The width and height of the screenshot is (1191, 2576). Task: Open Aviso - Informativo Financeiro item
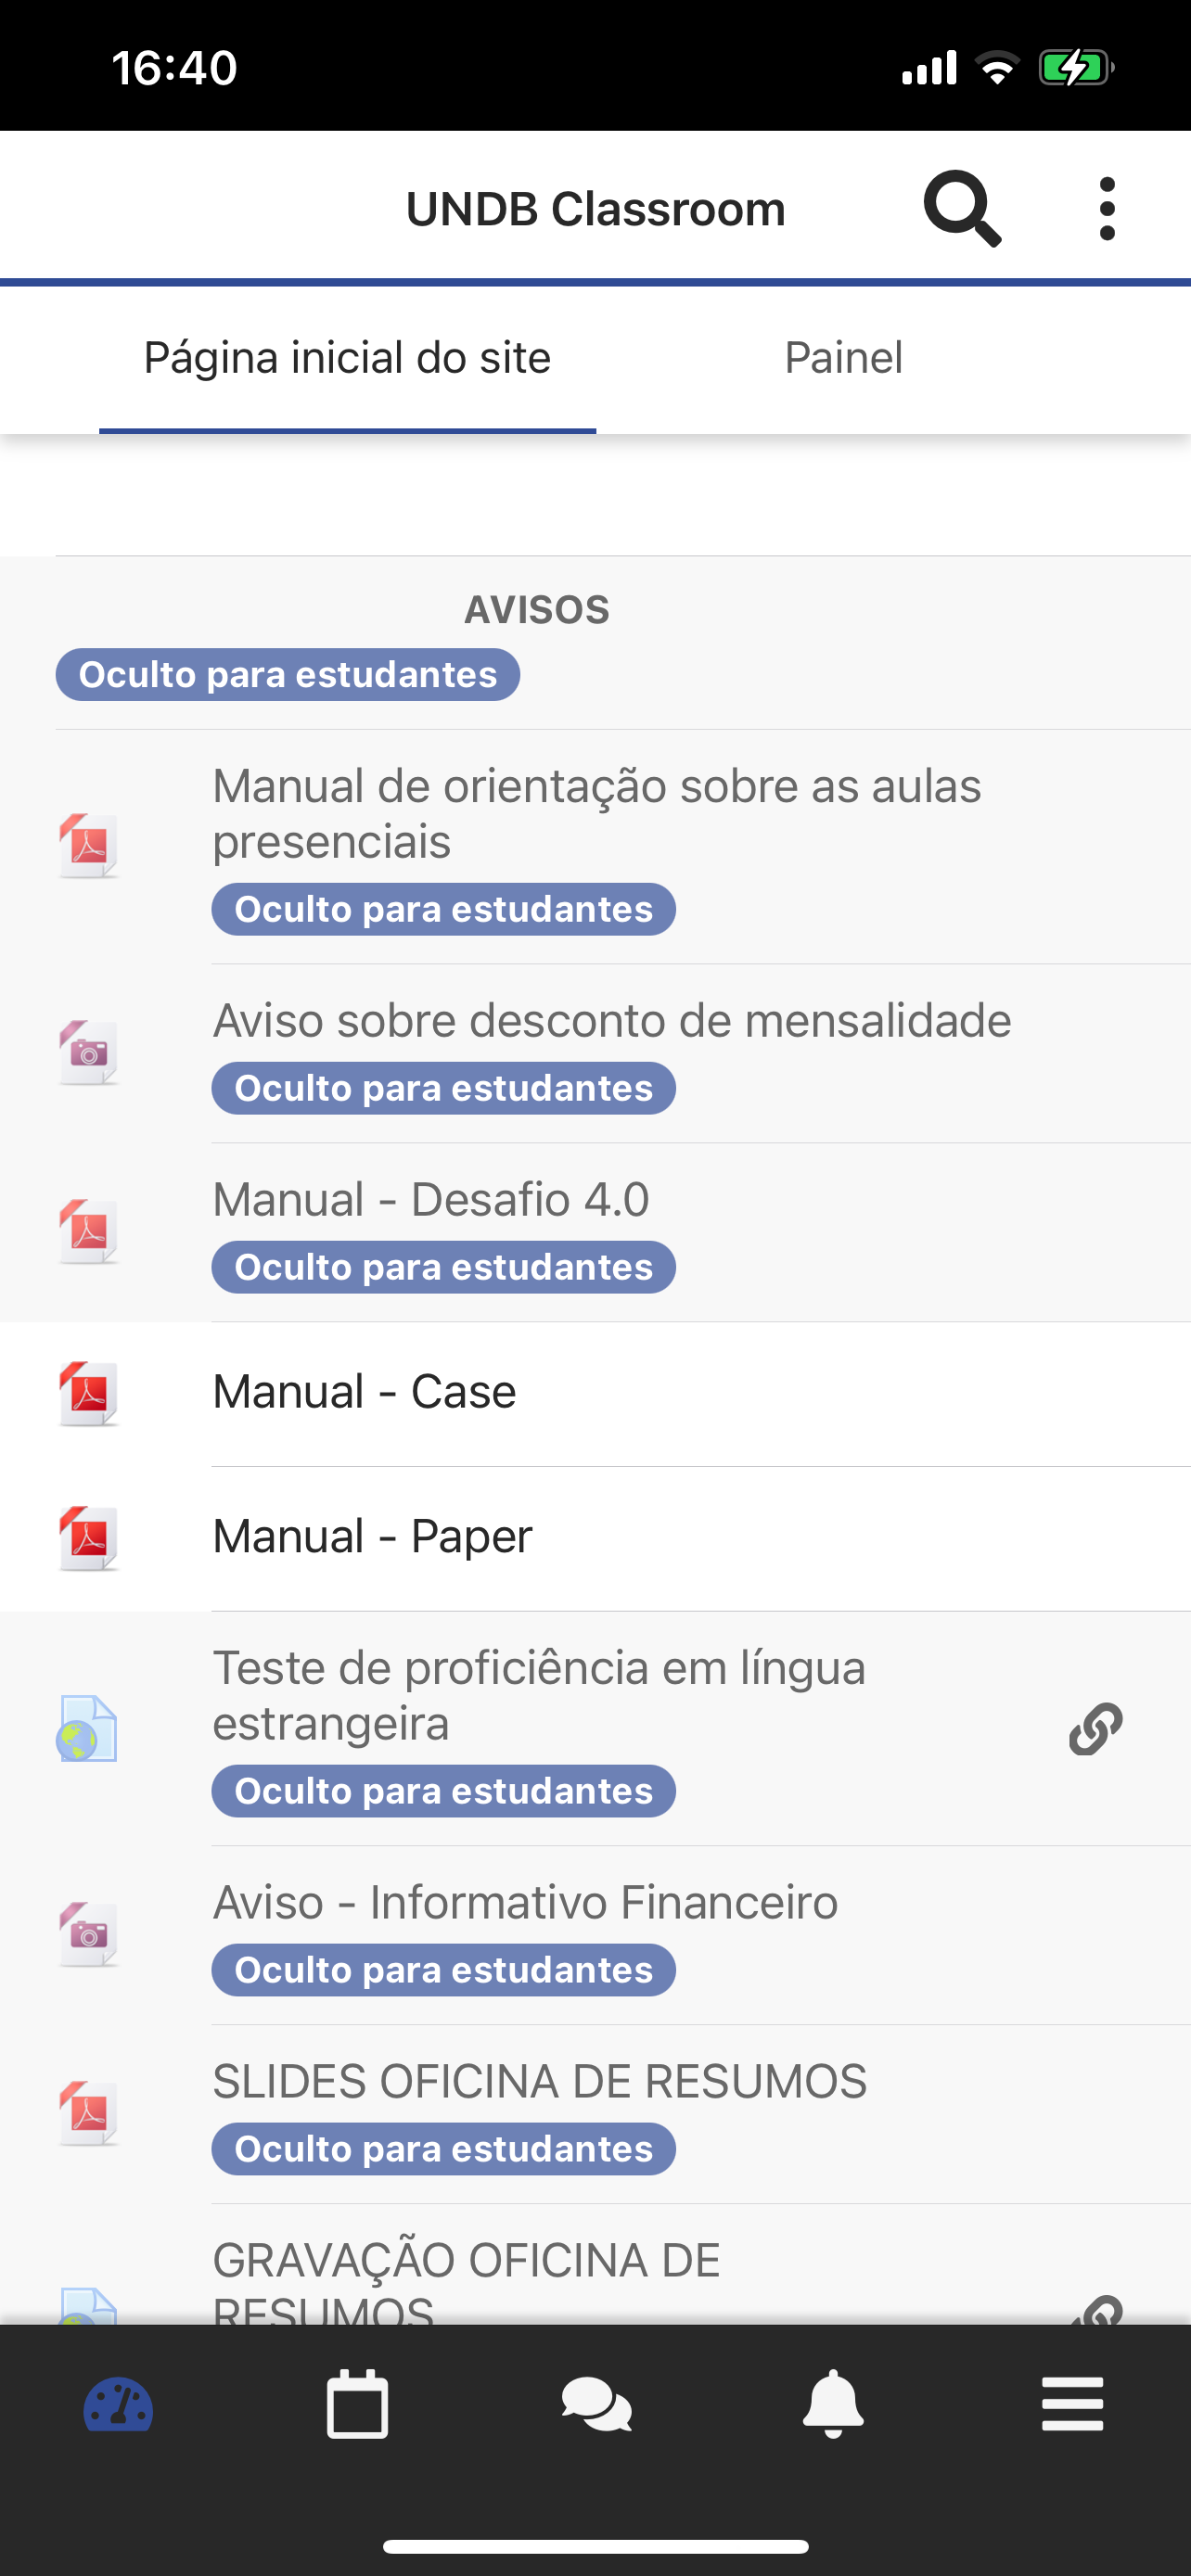595,1936
